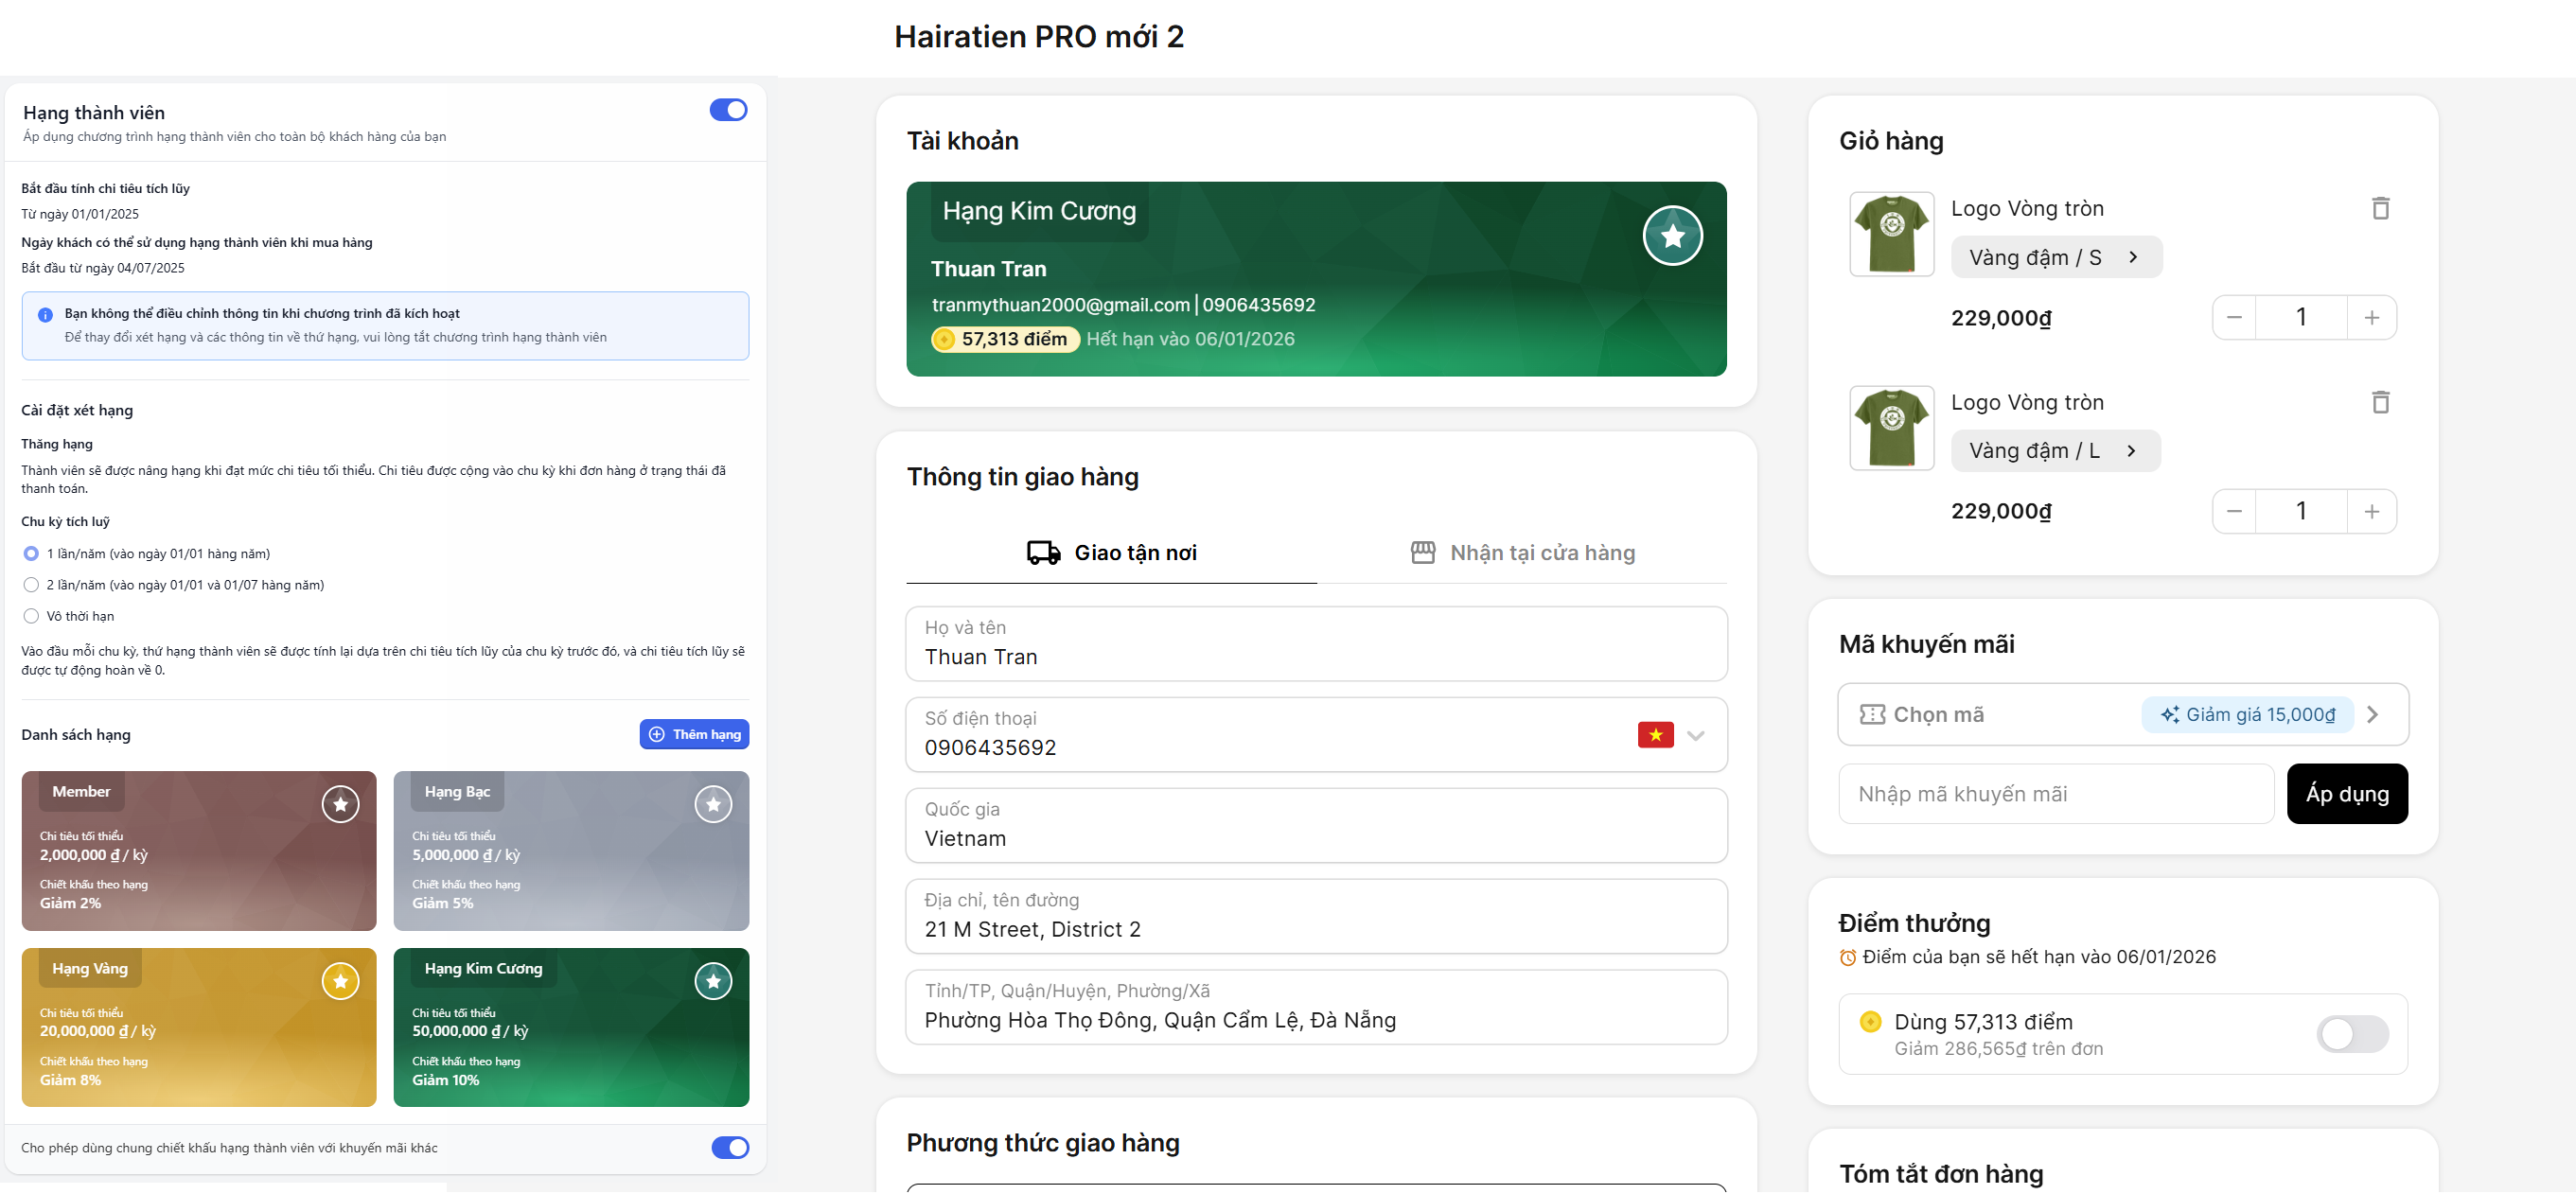Switch to Nhận tại cửa hàng tab
The height and width of the screenshot is (1194, 2576).
coord(1522,553)
